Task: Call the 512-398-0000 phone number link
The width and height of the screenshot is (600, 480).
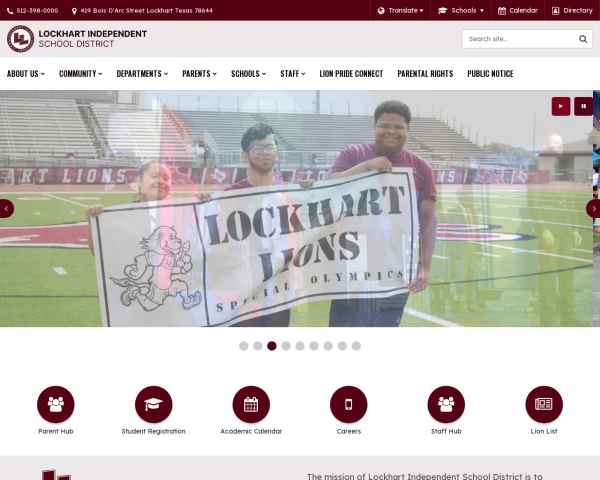Action: point(38,11)
